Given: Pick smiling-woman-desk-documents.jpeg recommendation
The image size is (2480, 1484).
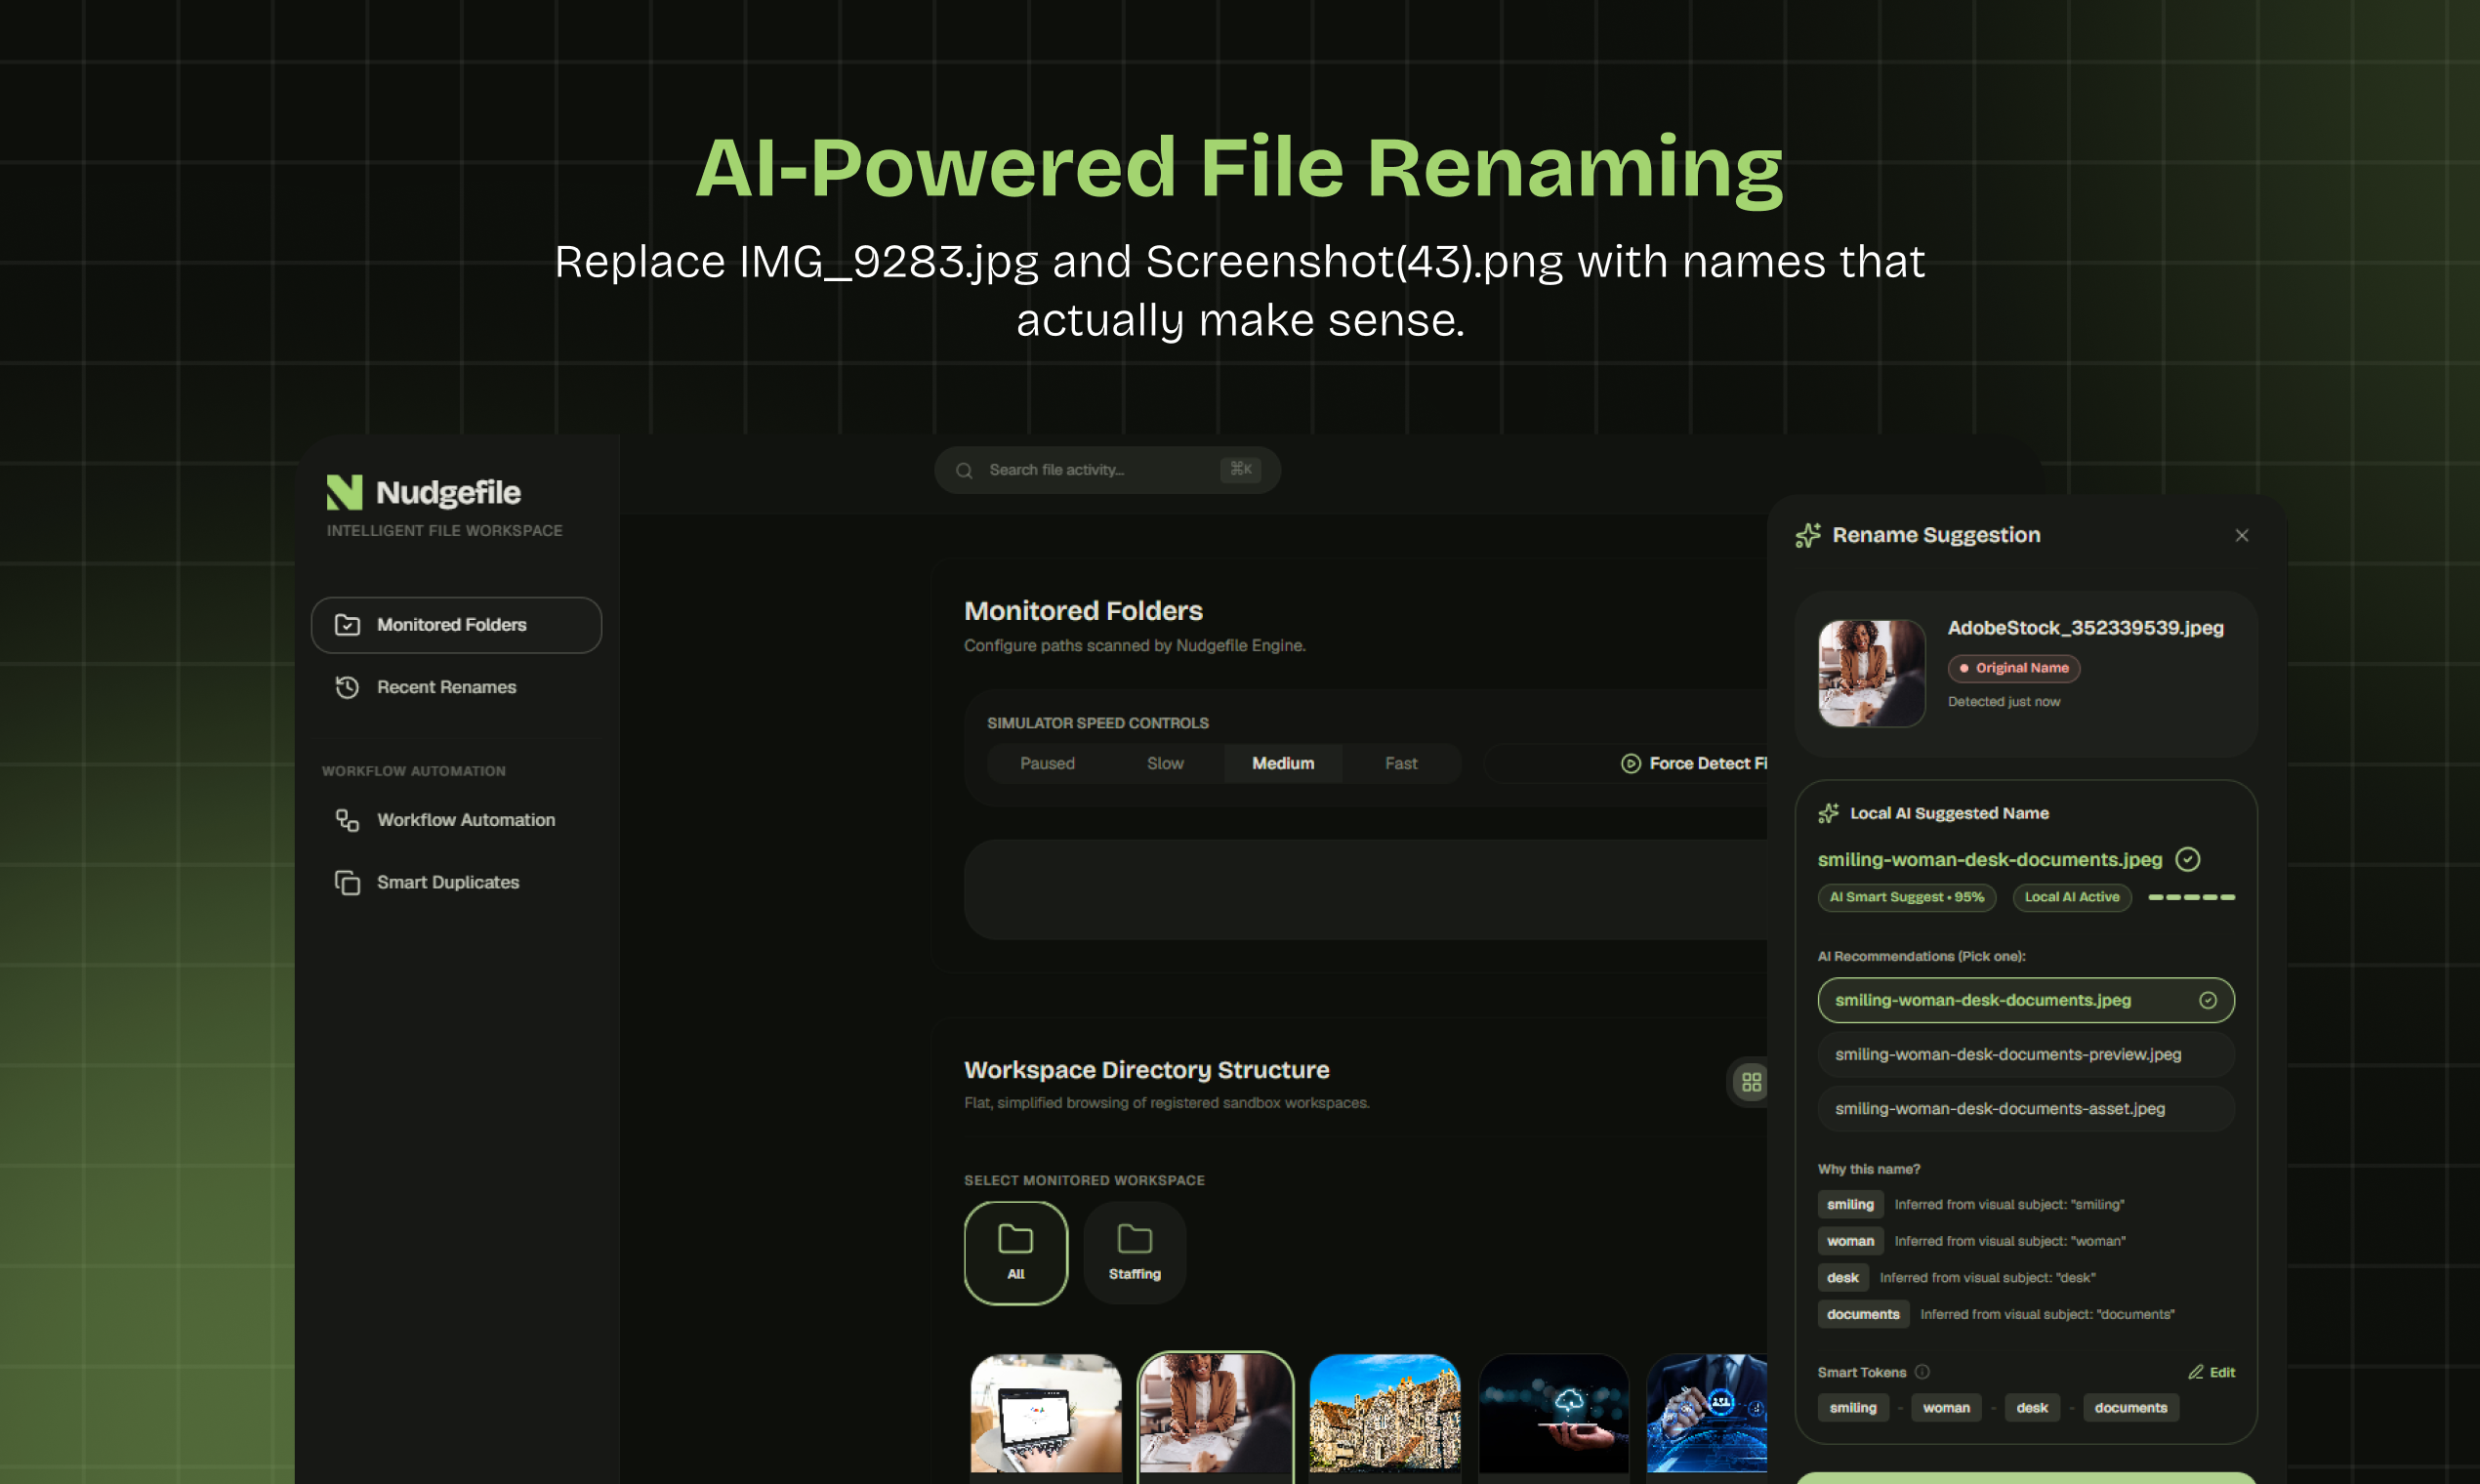Looking at the screenshot, I should (2026, 1000).
